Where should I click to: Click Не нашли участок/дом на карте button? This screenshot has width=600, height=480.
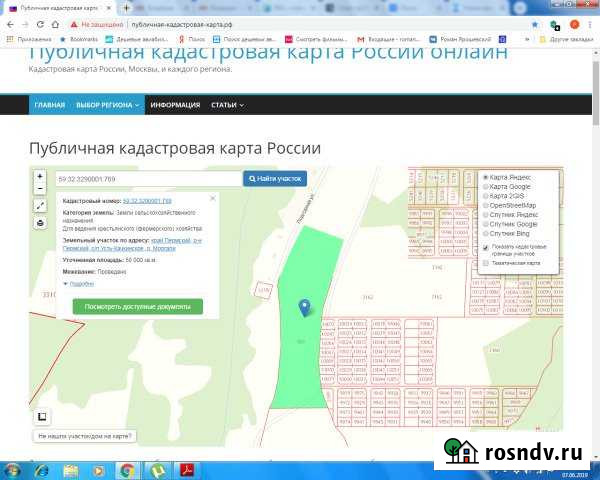[x=85, y=436]
